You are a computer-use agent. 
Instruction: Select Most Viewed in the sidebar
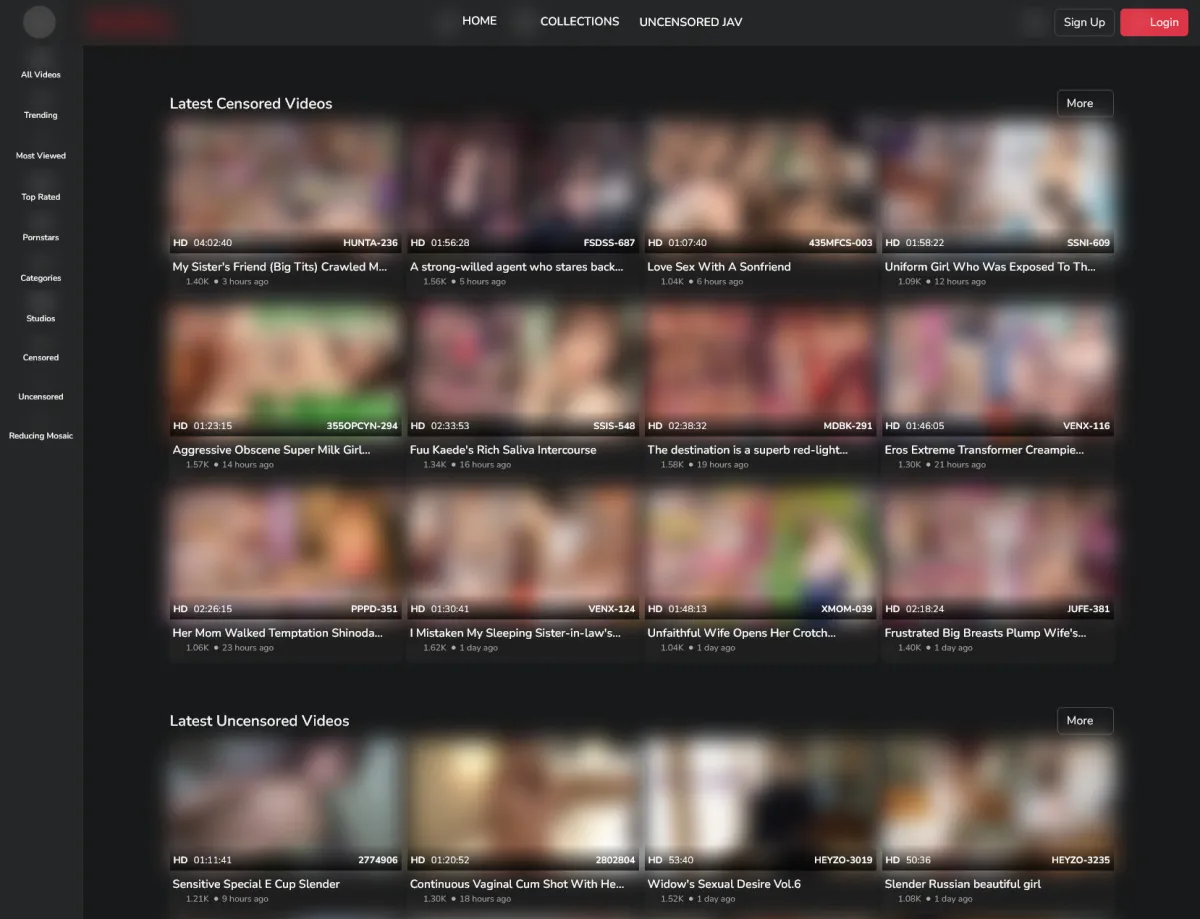(x=41, y=156)
